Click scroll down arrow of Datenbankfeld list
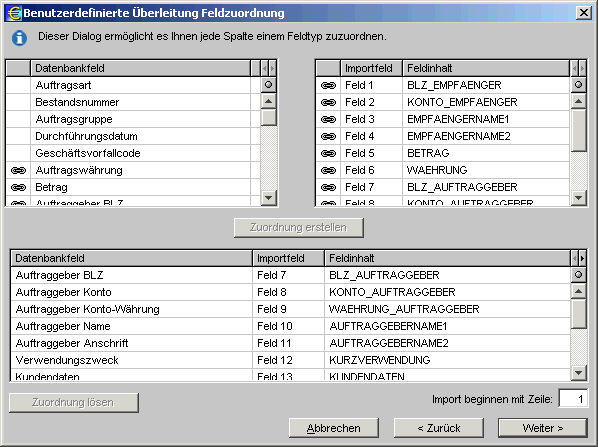The height and width of the screenshot is (447, 598). click(269, 198)
